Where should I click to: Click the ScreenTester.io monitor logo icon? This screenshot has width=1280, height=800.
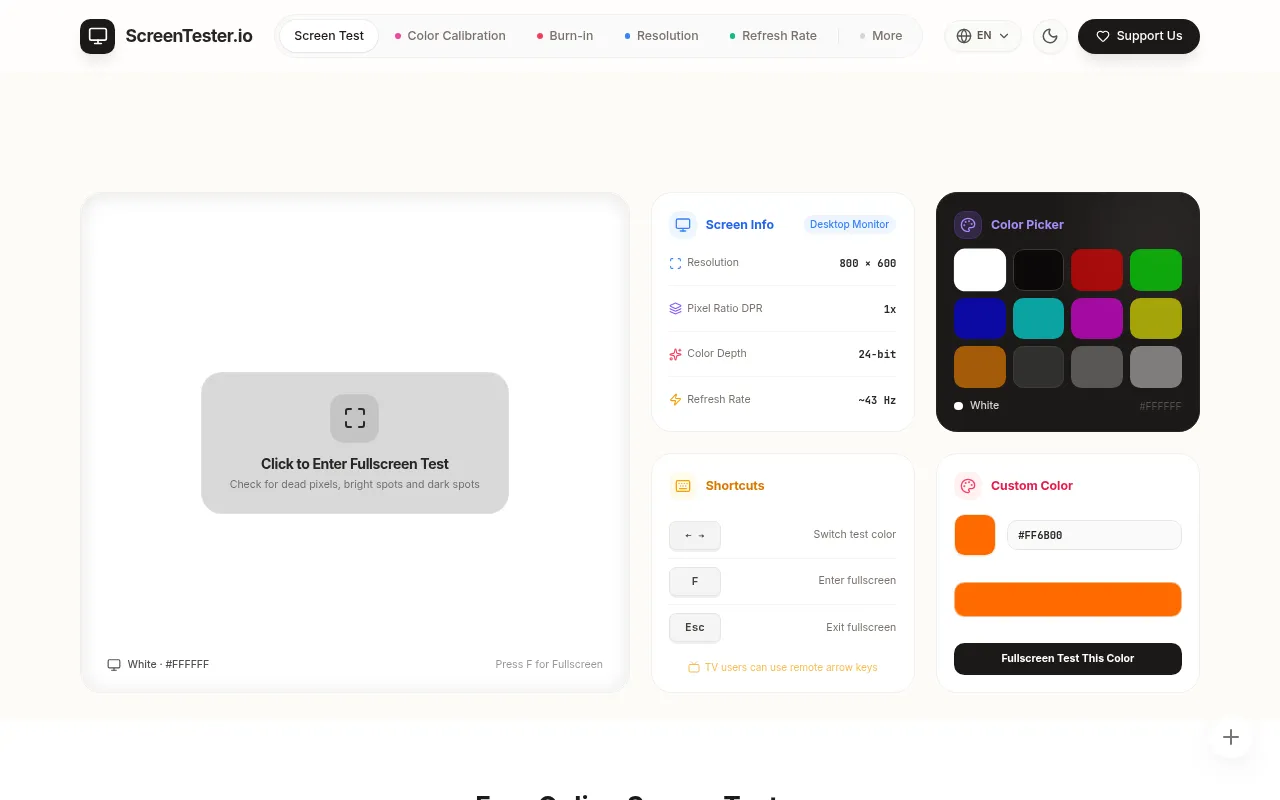coord(98,36)
